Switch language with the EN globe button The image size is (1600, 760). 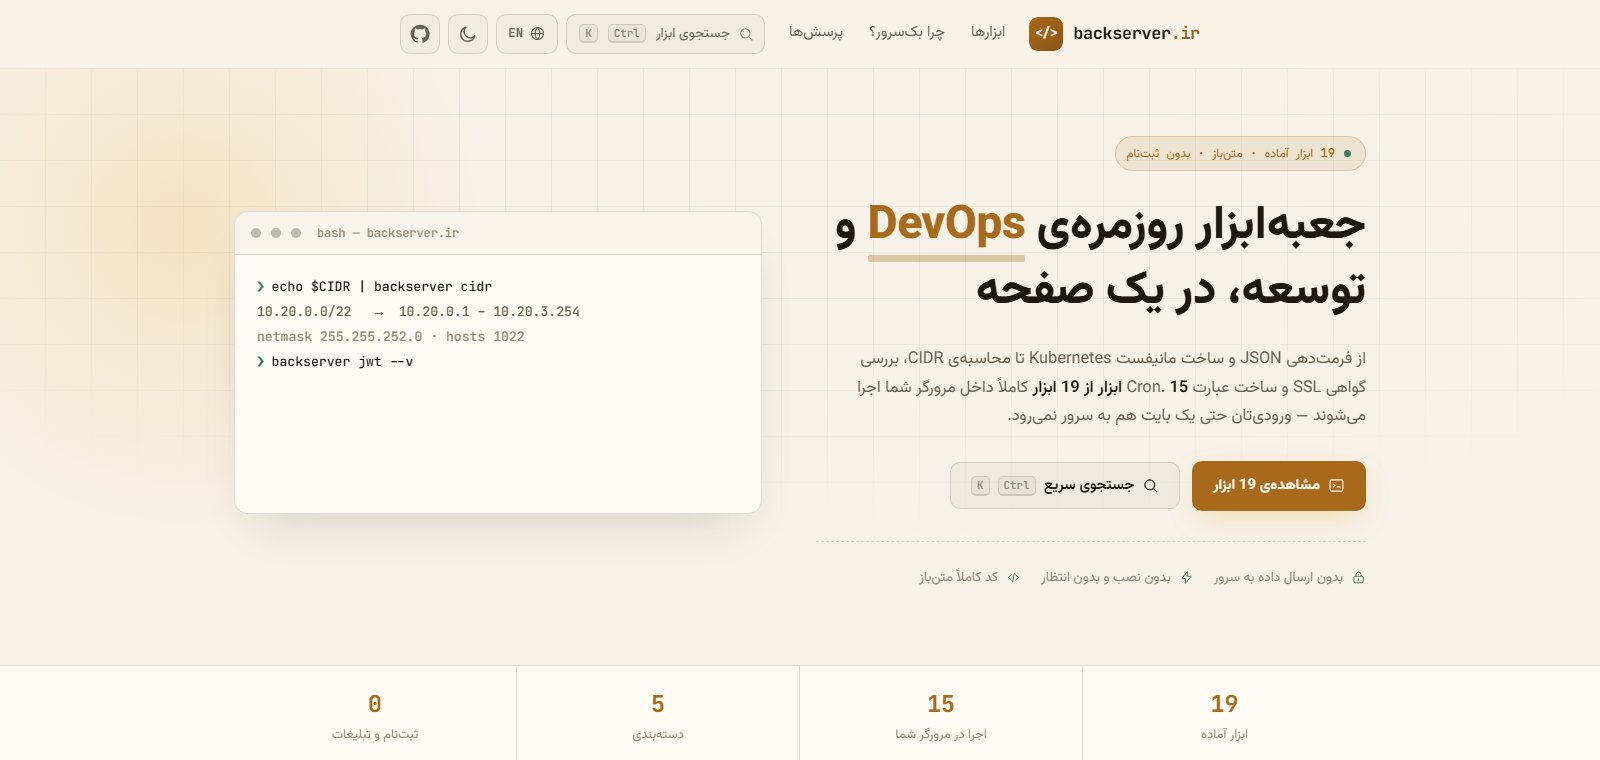(526, 34)
